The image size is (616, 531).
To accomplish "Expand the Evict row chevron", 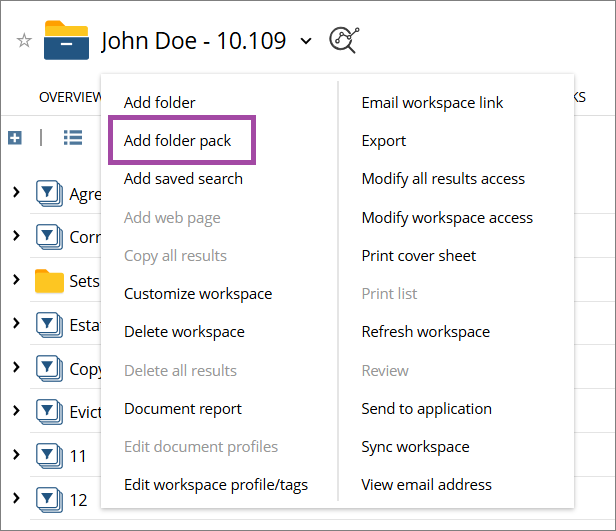I will (x=16, y=411).
